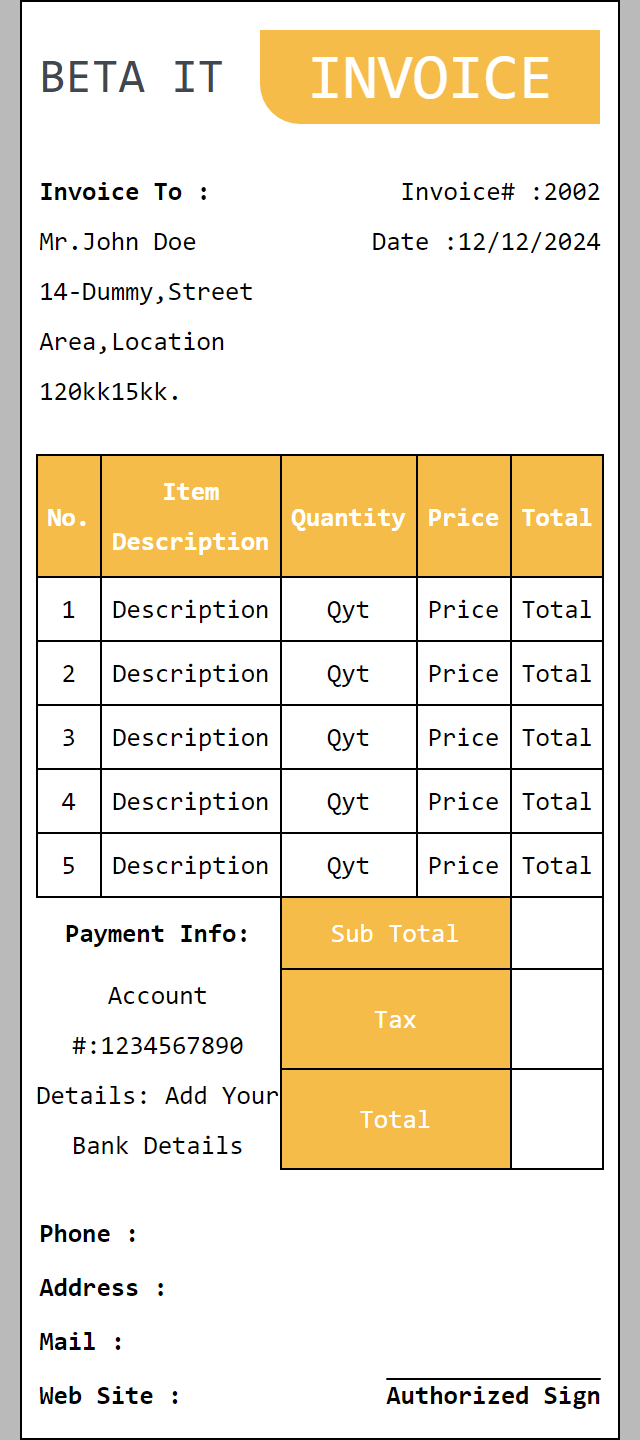This screenshot has height=1440, width=640.
Task: Select the Description cell in row 3
Action: (x=190, y=738)
